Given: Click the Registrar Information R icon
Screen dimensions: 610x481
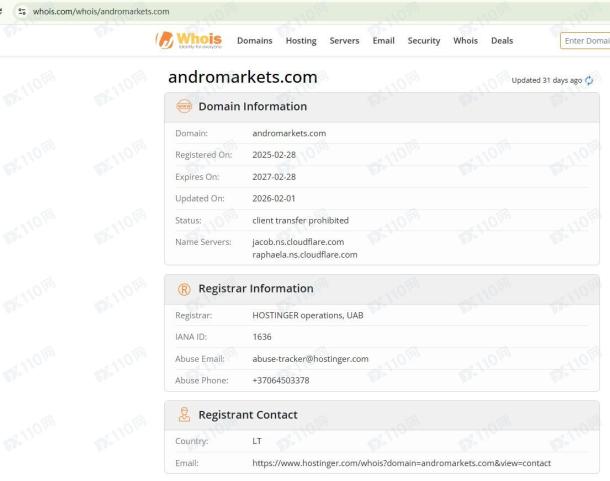Looking at the screenshot, I should pyautogui.click(x=184, y=289).
